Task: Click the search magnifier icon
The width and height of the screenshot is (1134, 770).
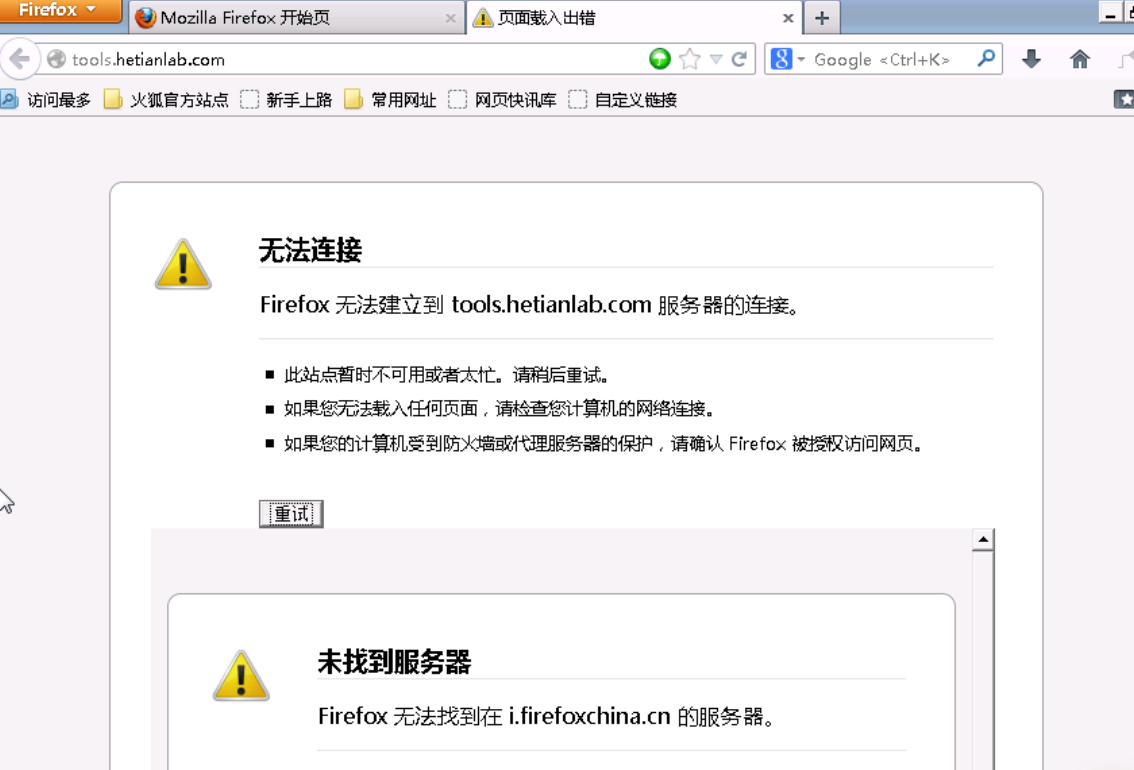Action: pyautogui.click(x=986, y=59)
